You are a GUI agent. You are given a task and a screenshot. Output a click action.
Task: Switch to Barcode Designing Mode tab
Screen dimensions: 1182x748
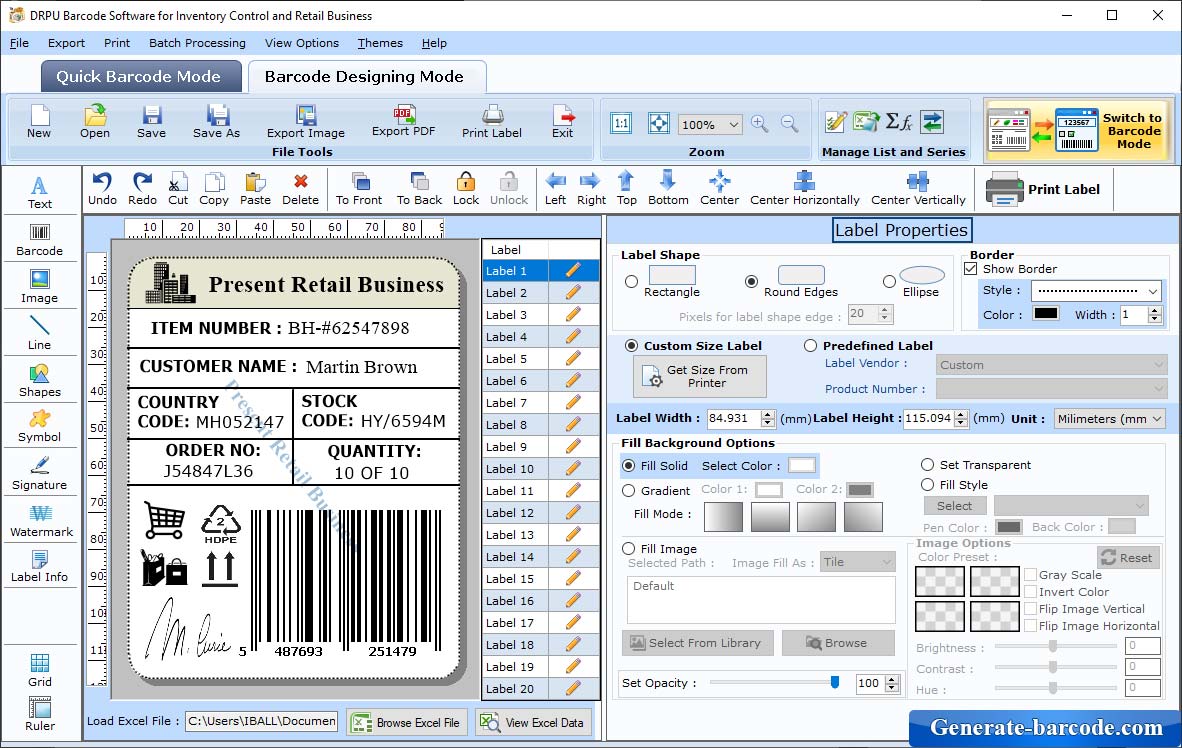click(366, 76)
